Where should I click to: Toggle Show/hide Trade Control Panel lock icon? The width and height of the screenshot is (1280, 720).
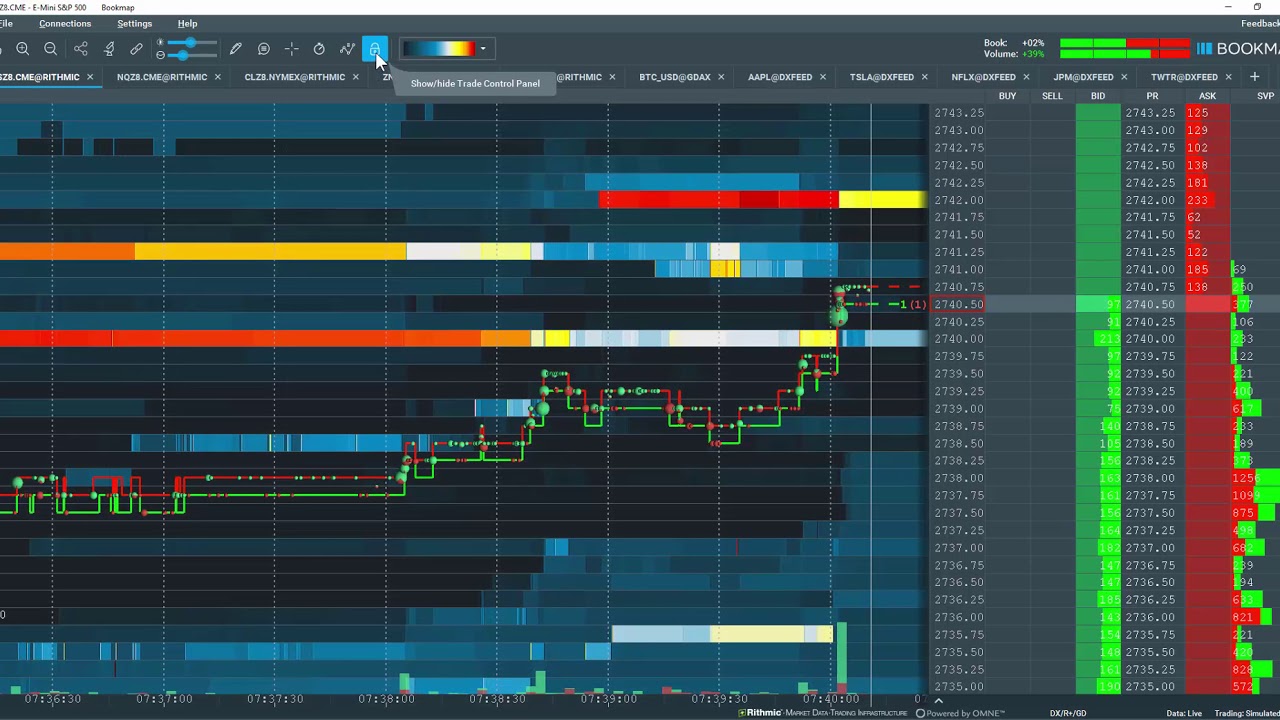375,49
